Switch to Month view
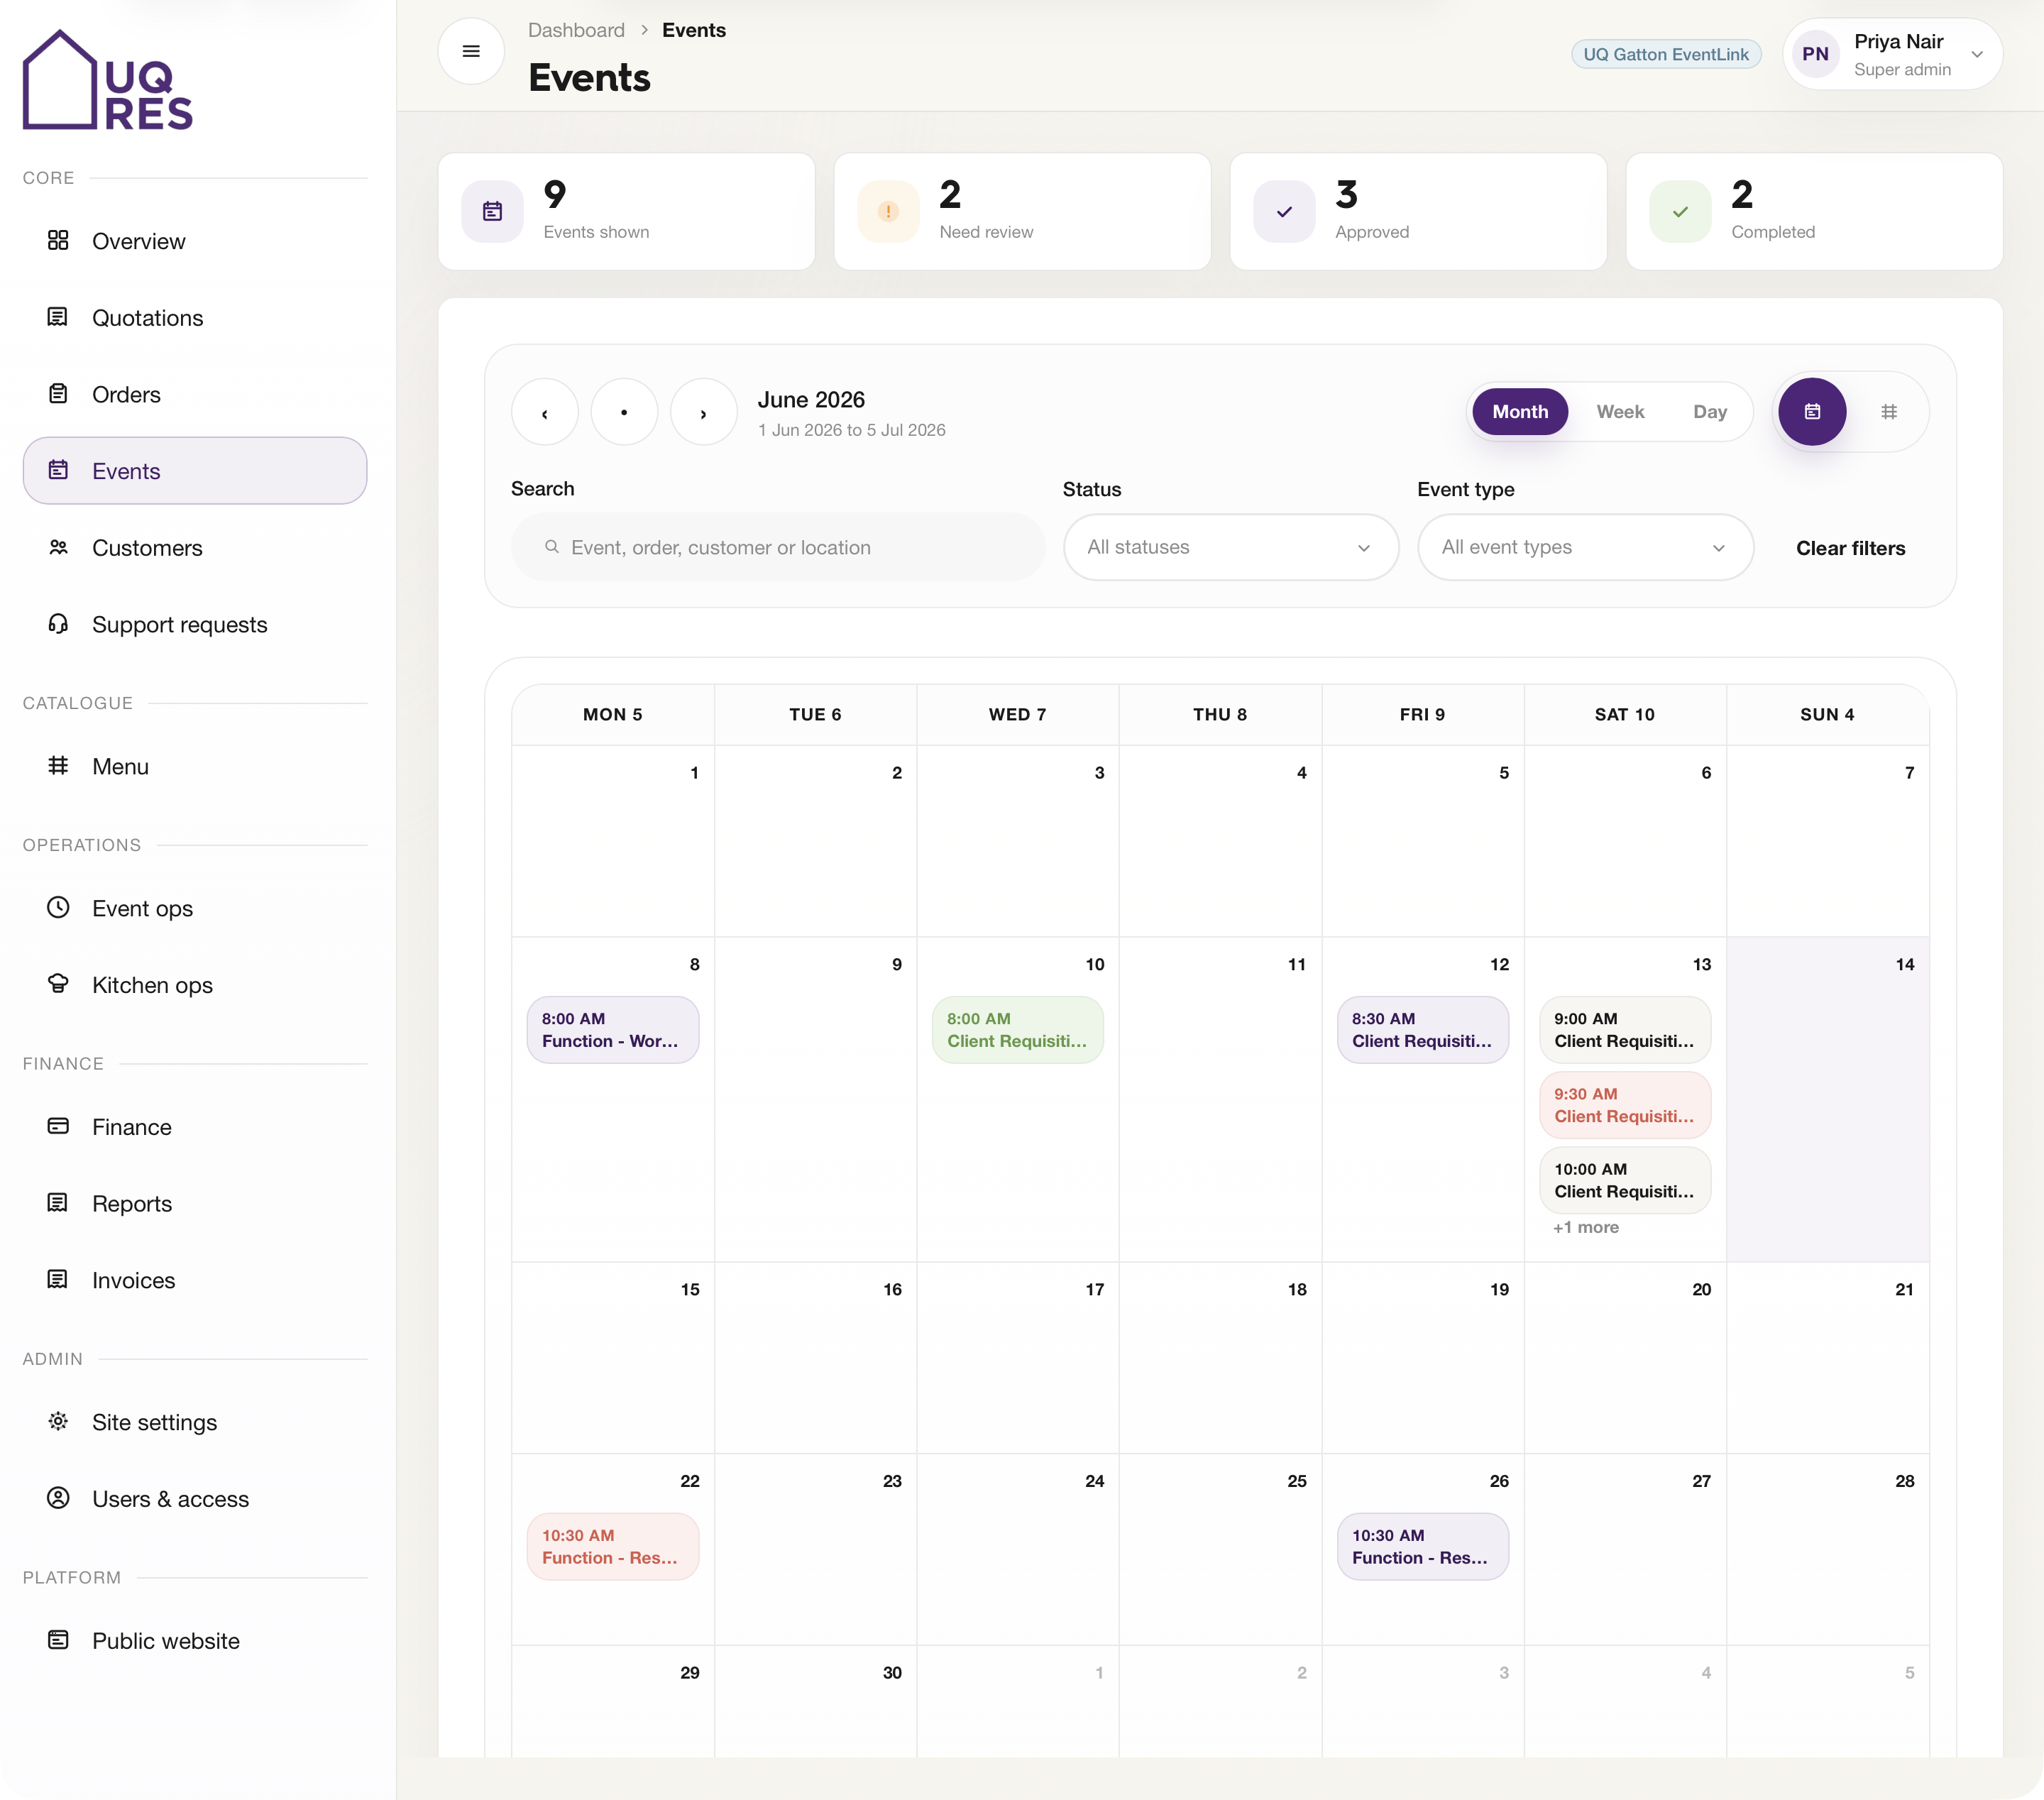 [1520, 412]
